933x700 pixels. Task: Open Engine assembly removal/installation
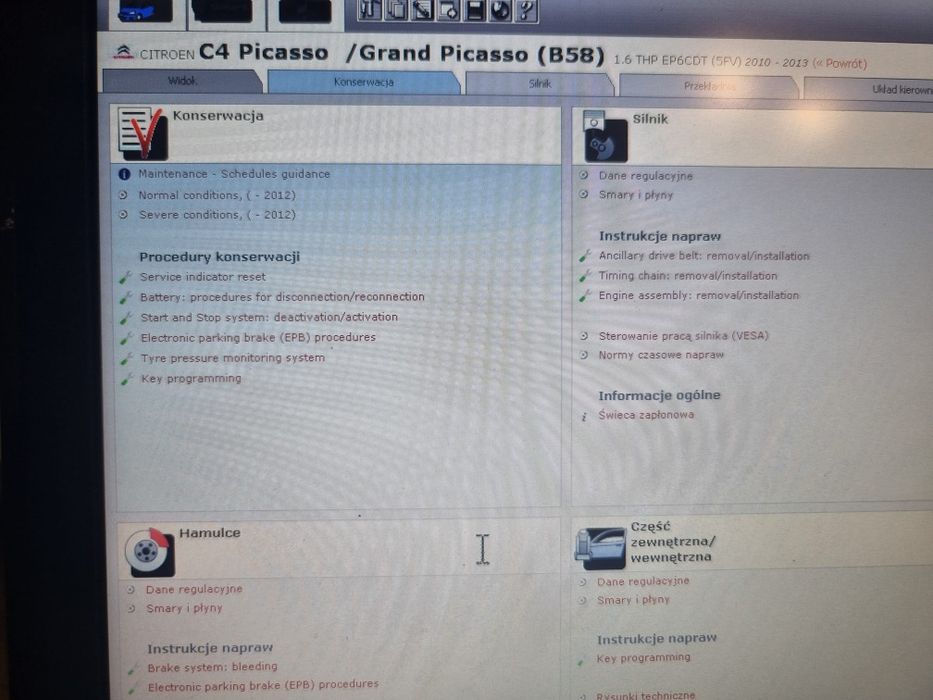[699, 295]
